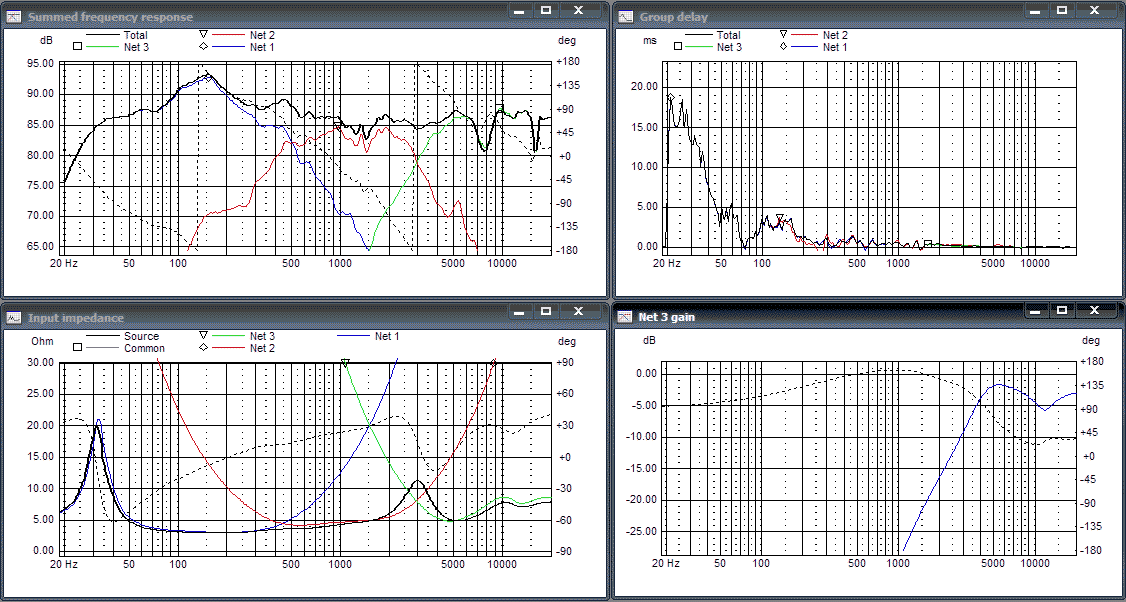This screenshot has width=1126, height=602.
Task: Select the red Net 2 legend line in Summed frequency response
Action: coord(226,34)
